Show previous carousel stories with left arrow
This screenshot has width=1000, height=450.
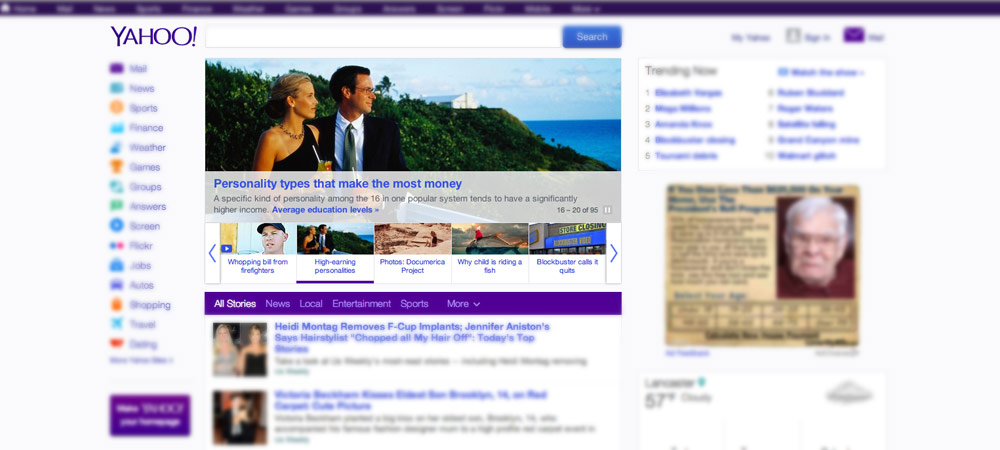point(212,253)
